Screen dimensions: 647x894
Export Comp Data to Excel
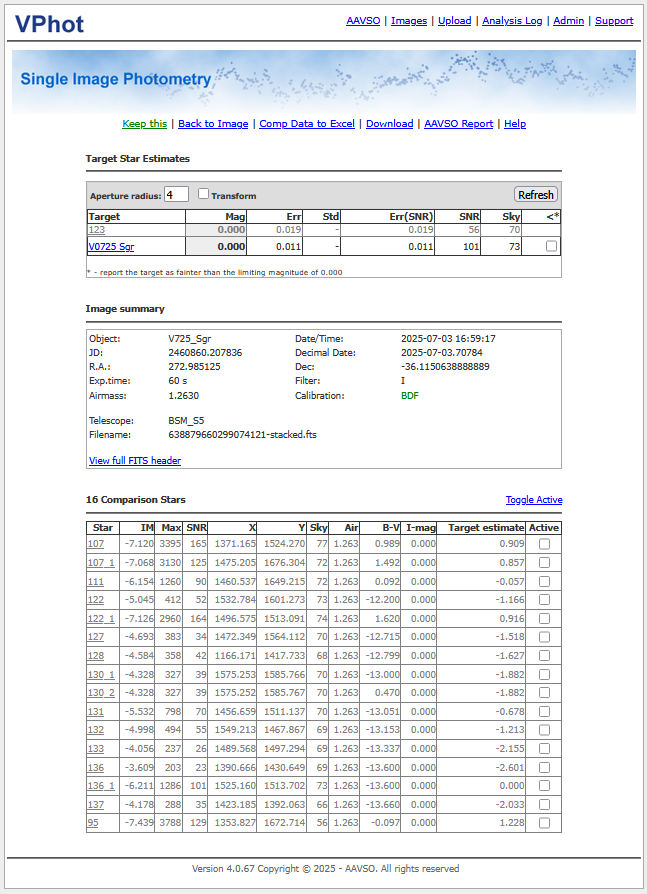pos(307,124)
